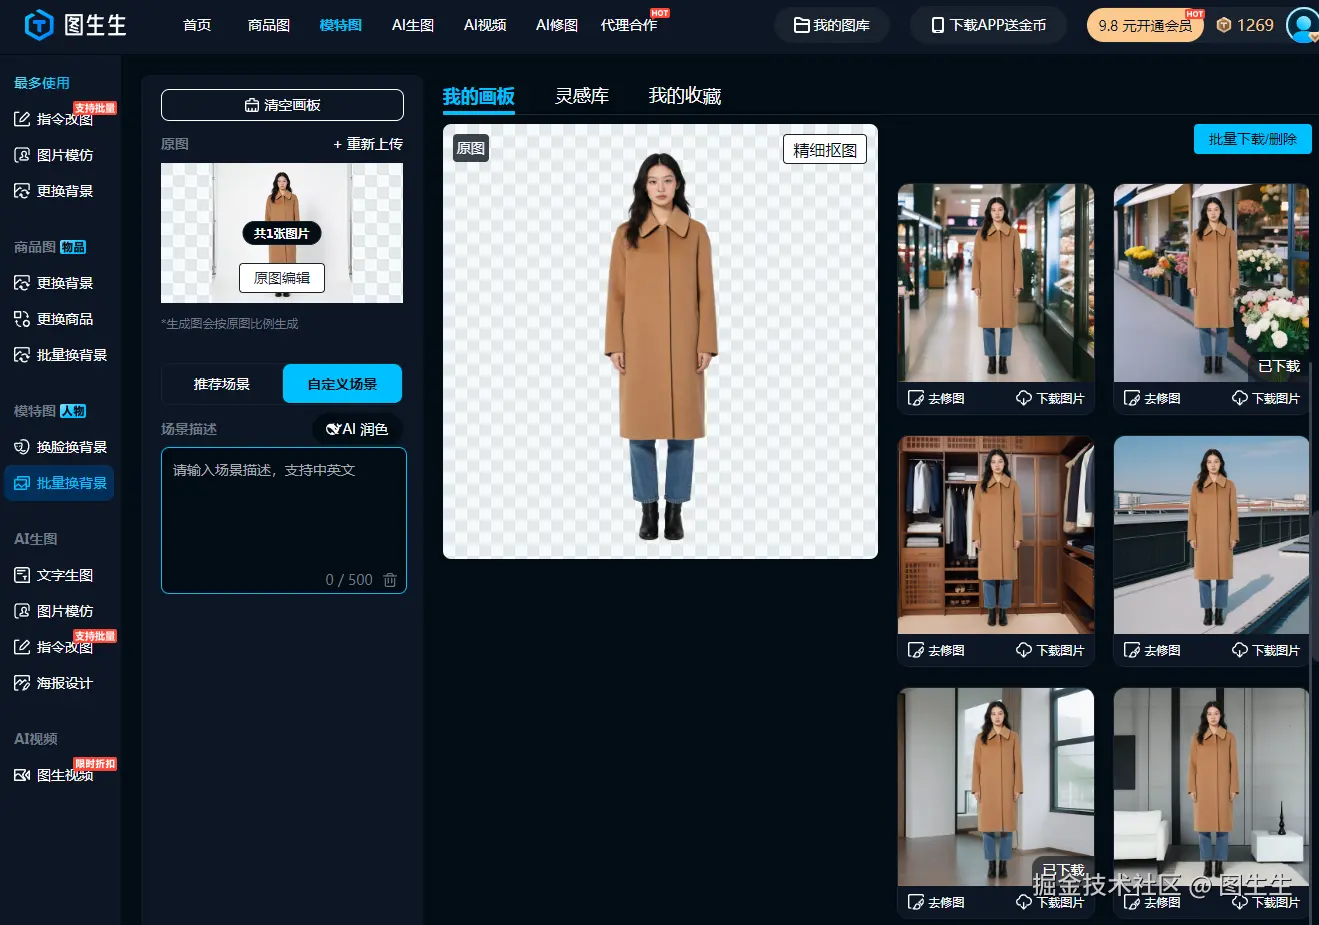Viewport: 1319px width, 925px height.
Task: Click + 重新上传 link
Action: tap(368, 144)
